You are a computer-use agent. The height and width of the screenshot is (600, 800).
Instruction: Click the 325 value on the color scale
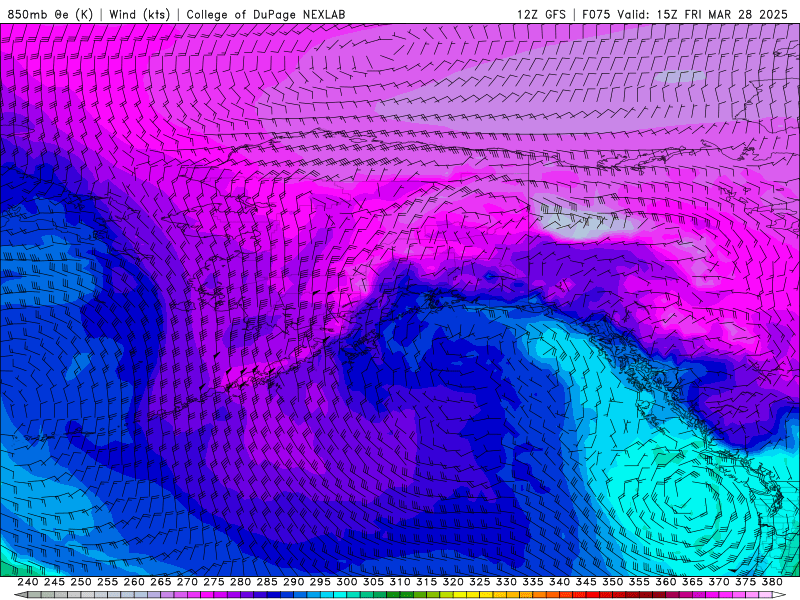[x=479, y=582]
